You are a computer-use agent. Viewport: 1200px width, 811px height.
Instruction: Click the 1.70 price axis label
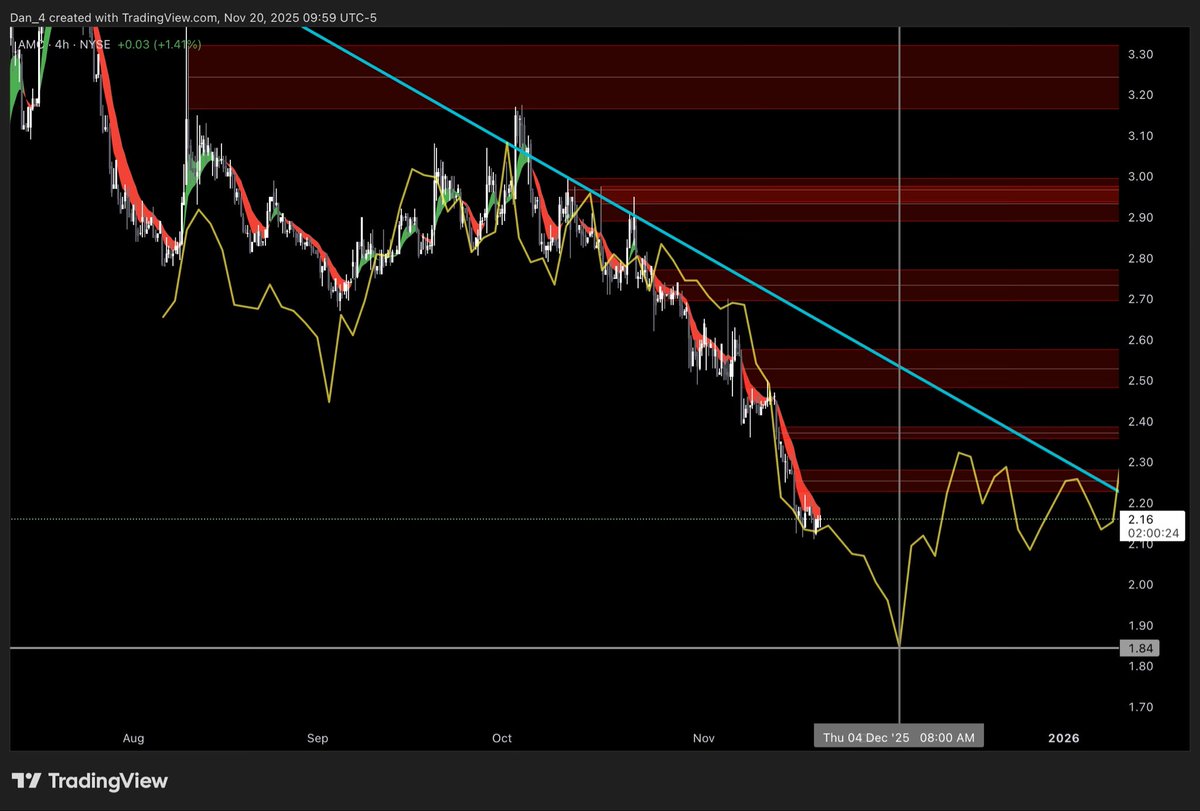1140,707
